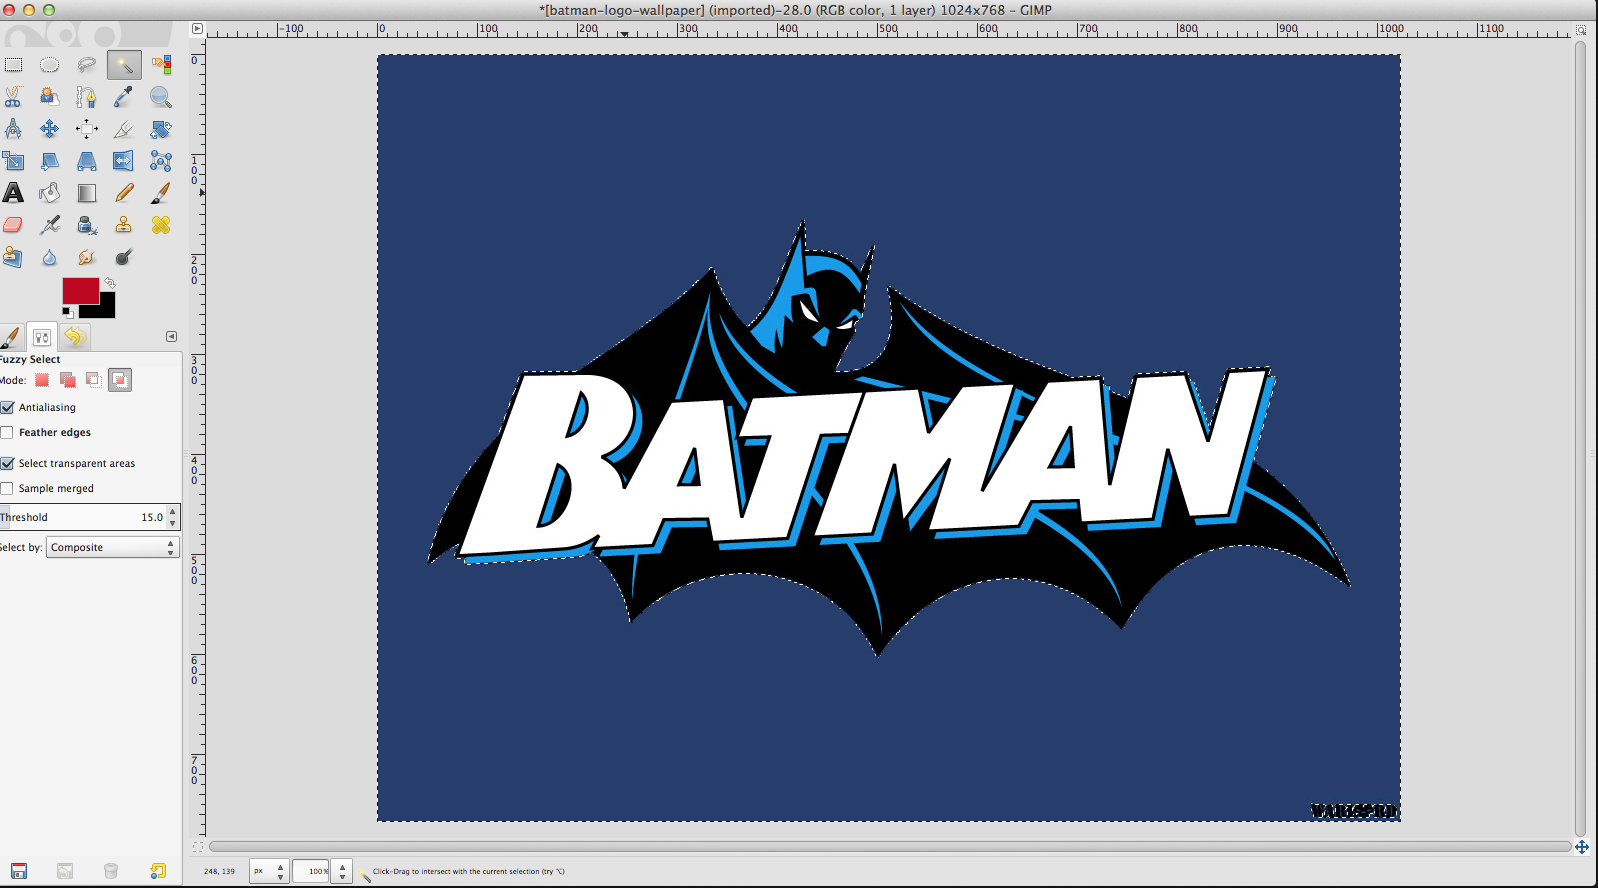Viewport: 1598px width, 888px height.
Task: Uncheck Select transparent areas
Action: click(x=8, y=463)
